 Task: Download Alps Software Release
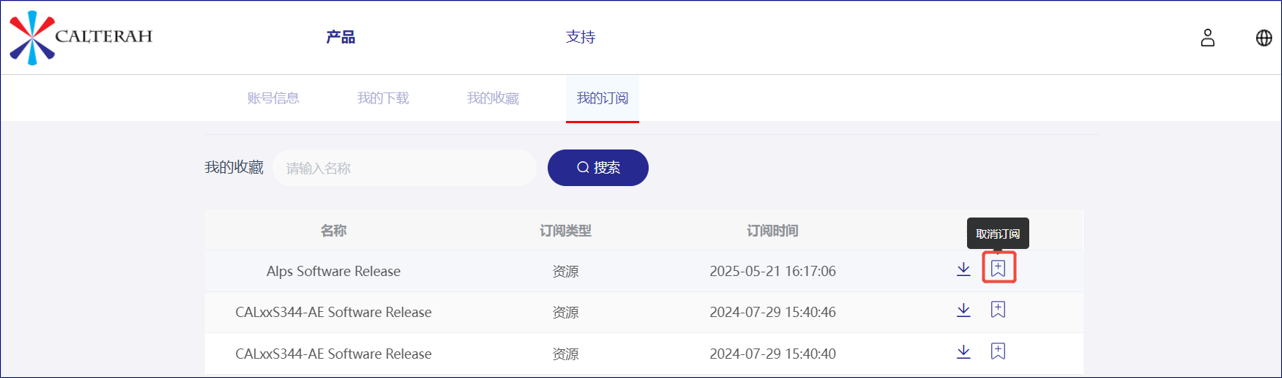click(963, 269)
